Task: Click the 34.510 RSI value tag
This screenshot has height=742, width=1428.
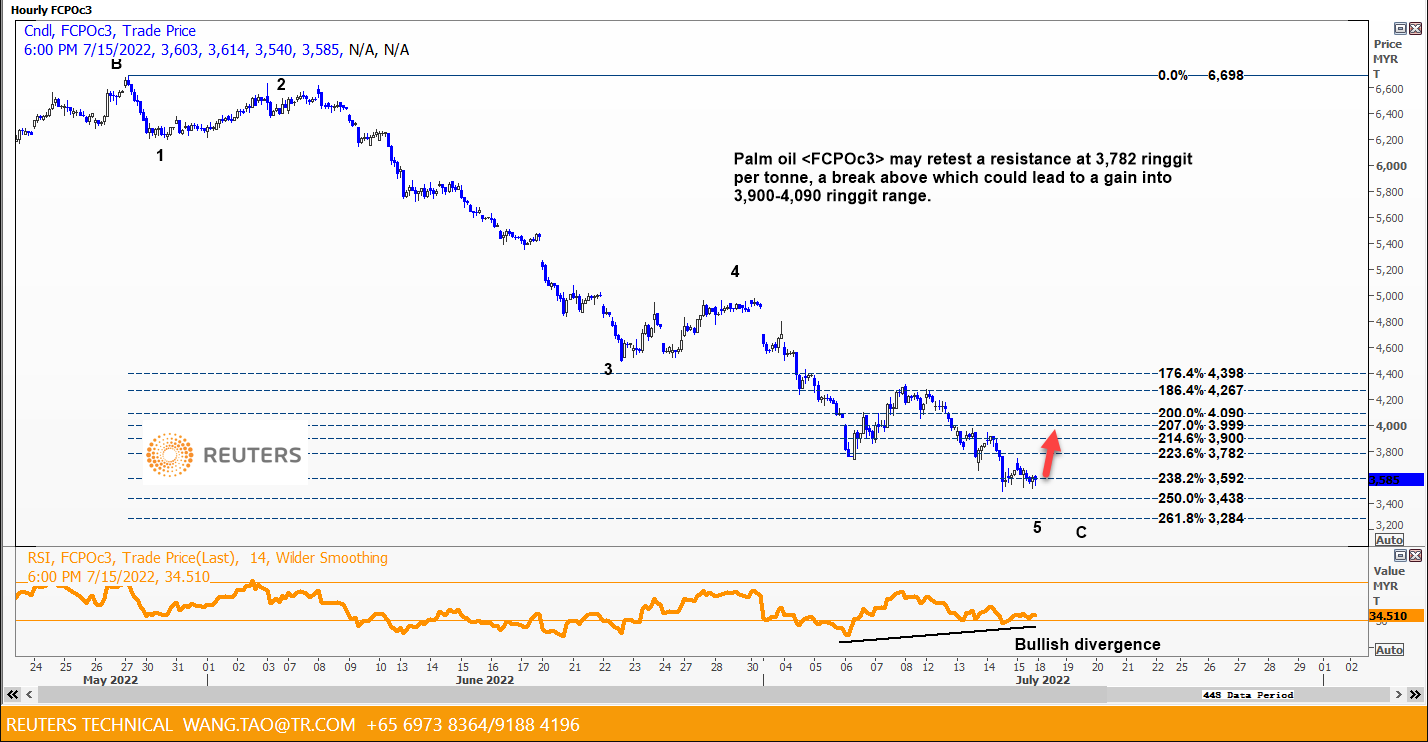Action: click(1394, 616)
